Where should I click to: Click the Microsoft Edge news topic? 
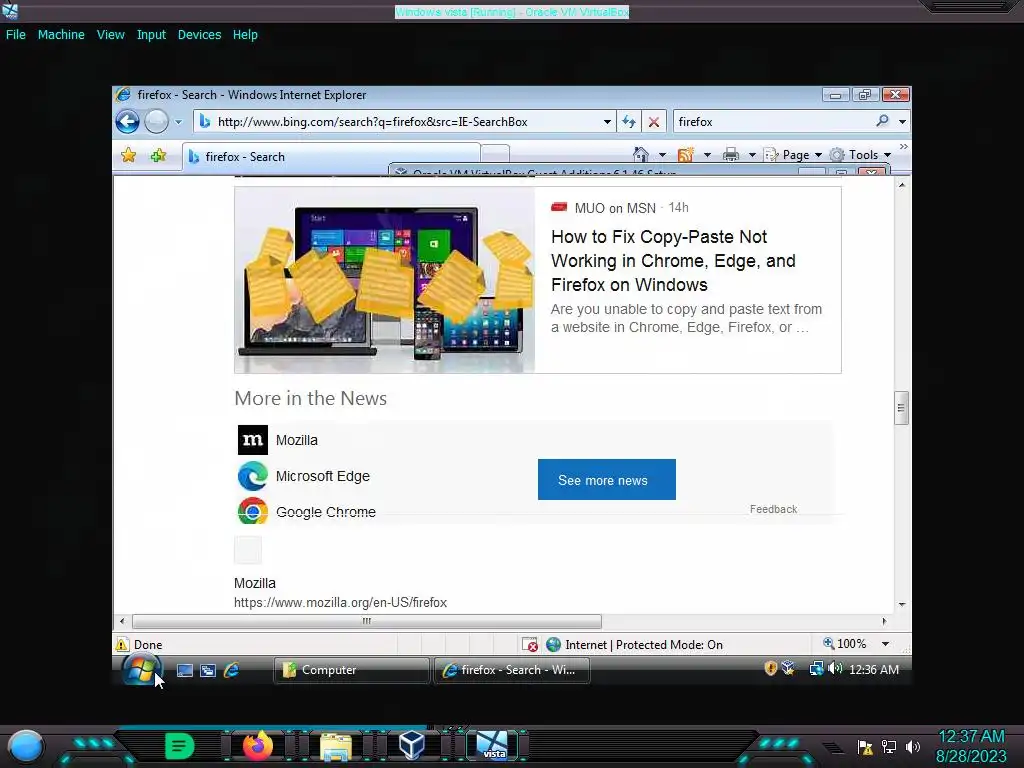tap(304, 476)
